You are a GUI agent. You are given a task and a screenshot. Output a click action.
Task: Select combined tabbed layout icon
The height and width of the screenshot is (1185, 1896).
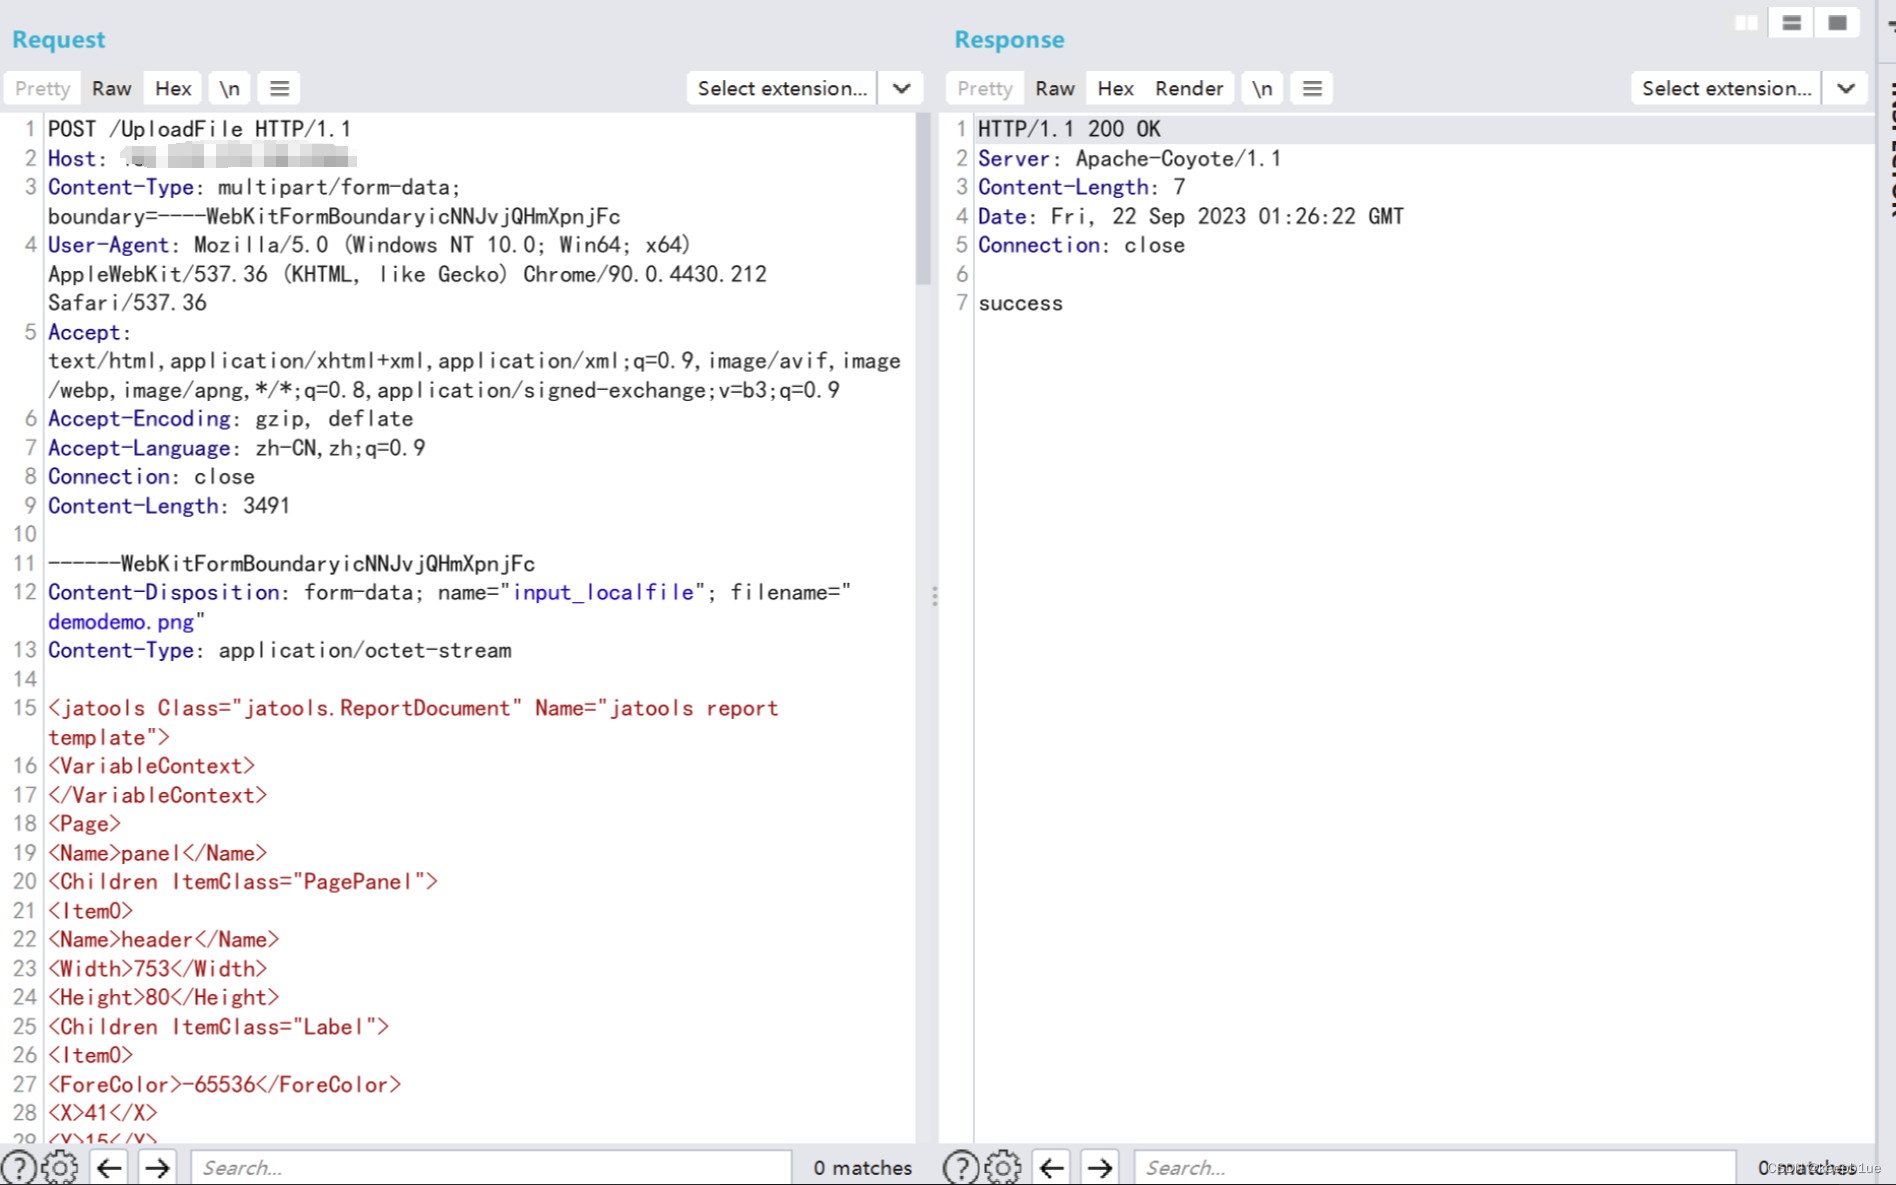[1837, 23]
